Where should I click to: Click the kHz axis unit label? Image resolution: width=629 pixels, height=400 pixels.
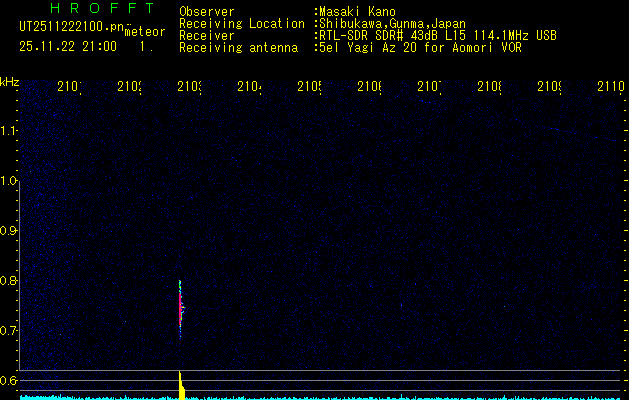10,81
